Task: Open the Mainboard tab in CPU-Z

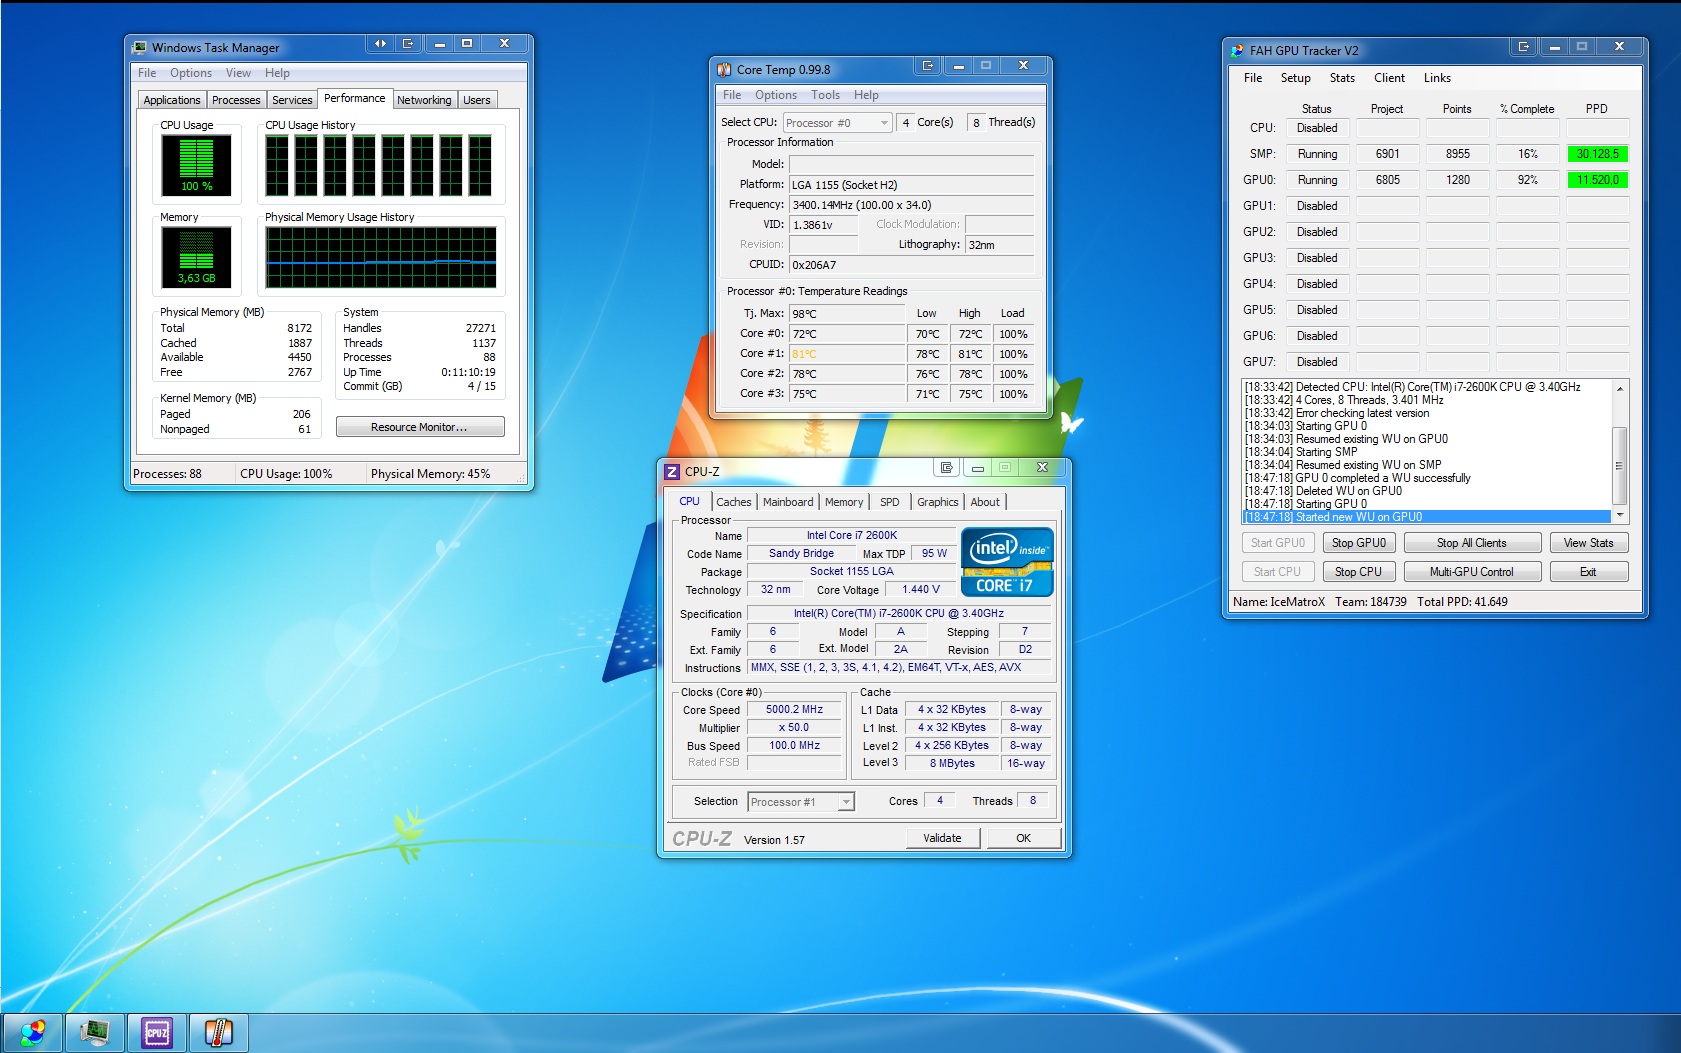Action: 788,502
